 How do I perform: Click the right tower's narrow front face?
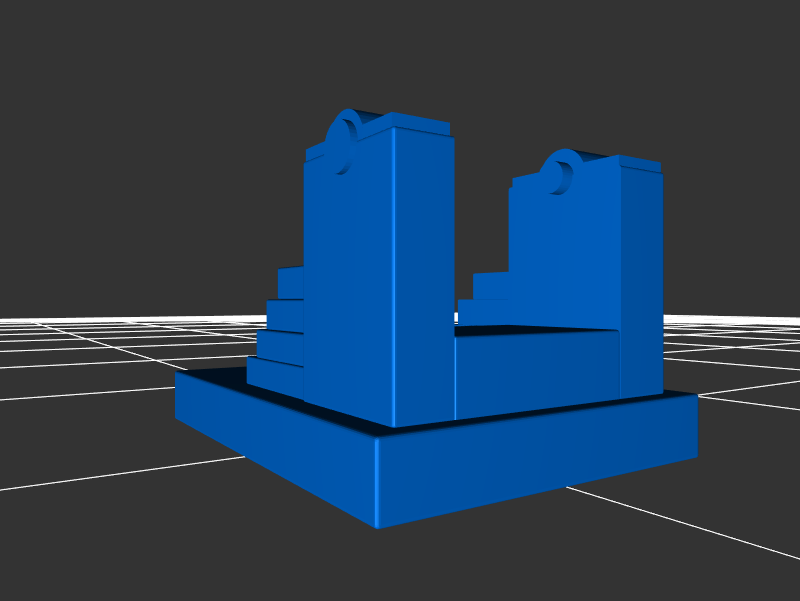tap(640, 280)
